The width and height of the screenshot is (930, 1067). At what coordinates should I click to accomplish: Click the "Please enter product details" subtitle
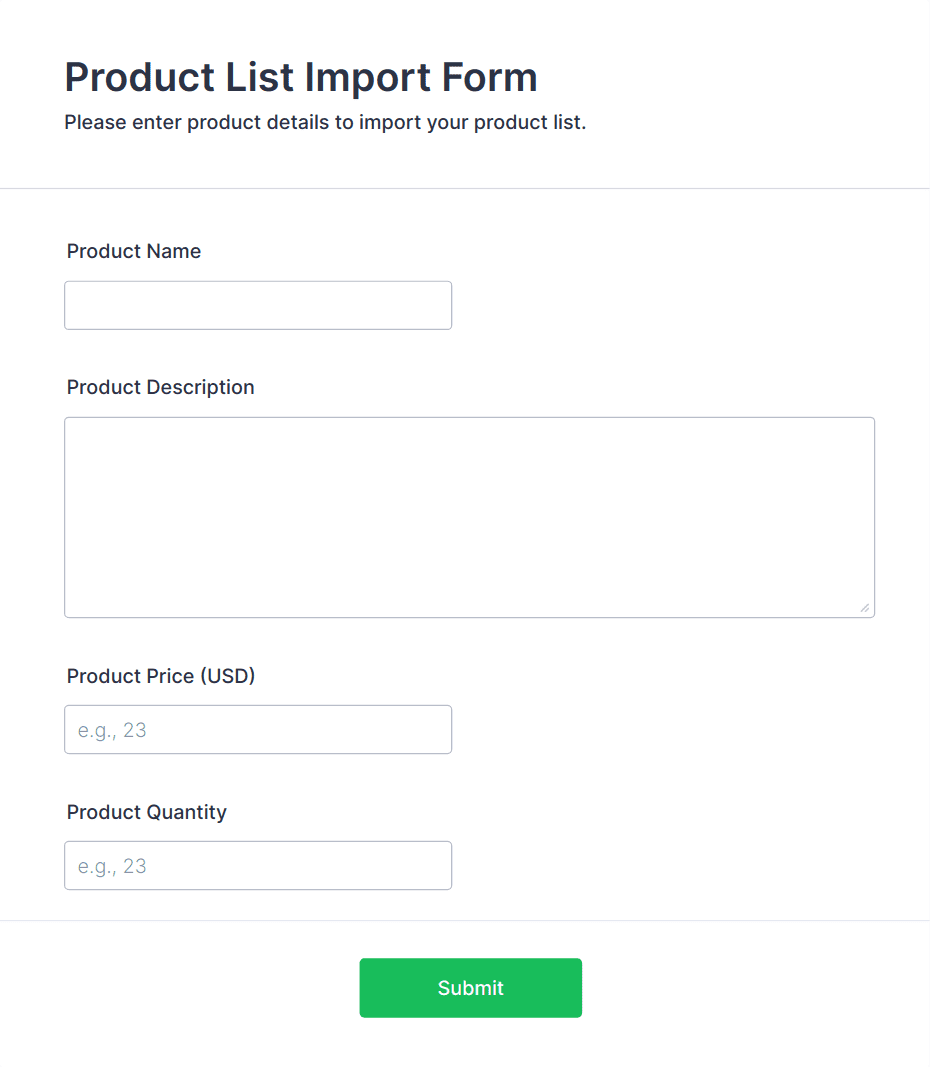[x=325, y=123]
